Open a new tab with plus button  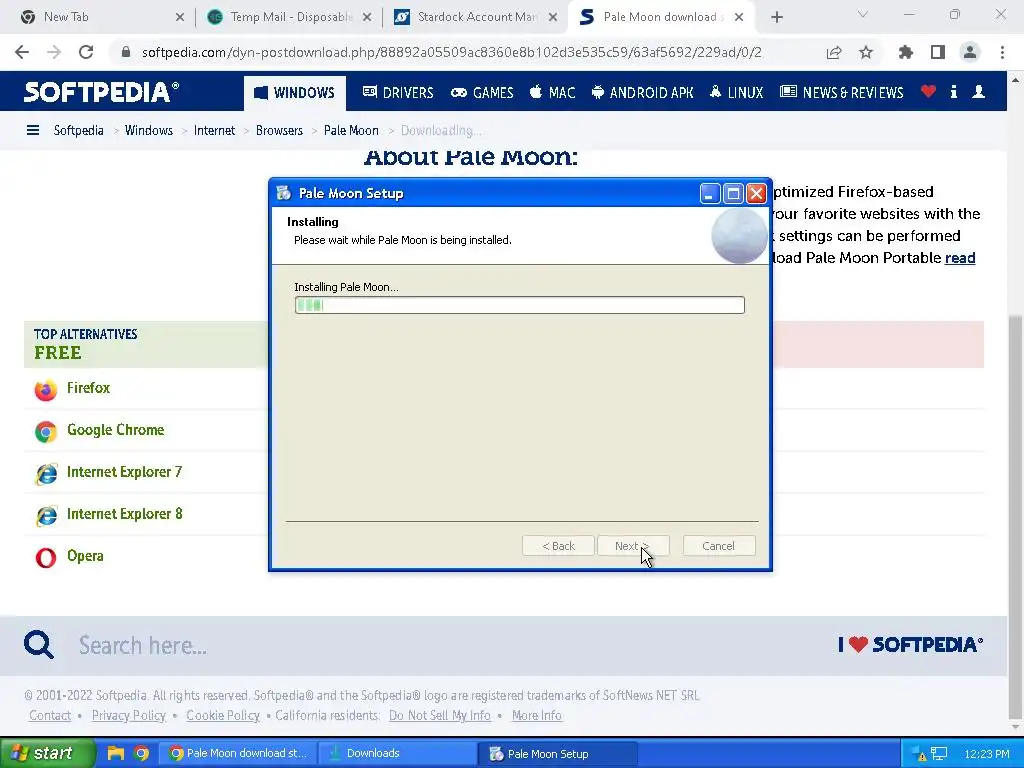click(x=776, y=17)
